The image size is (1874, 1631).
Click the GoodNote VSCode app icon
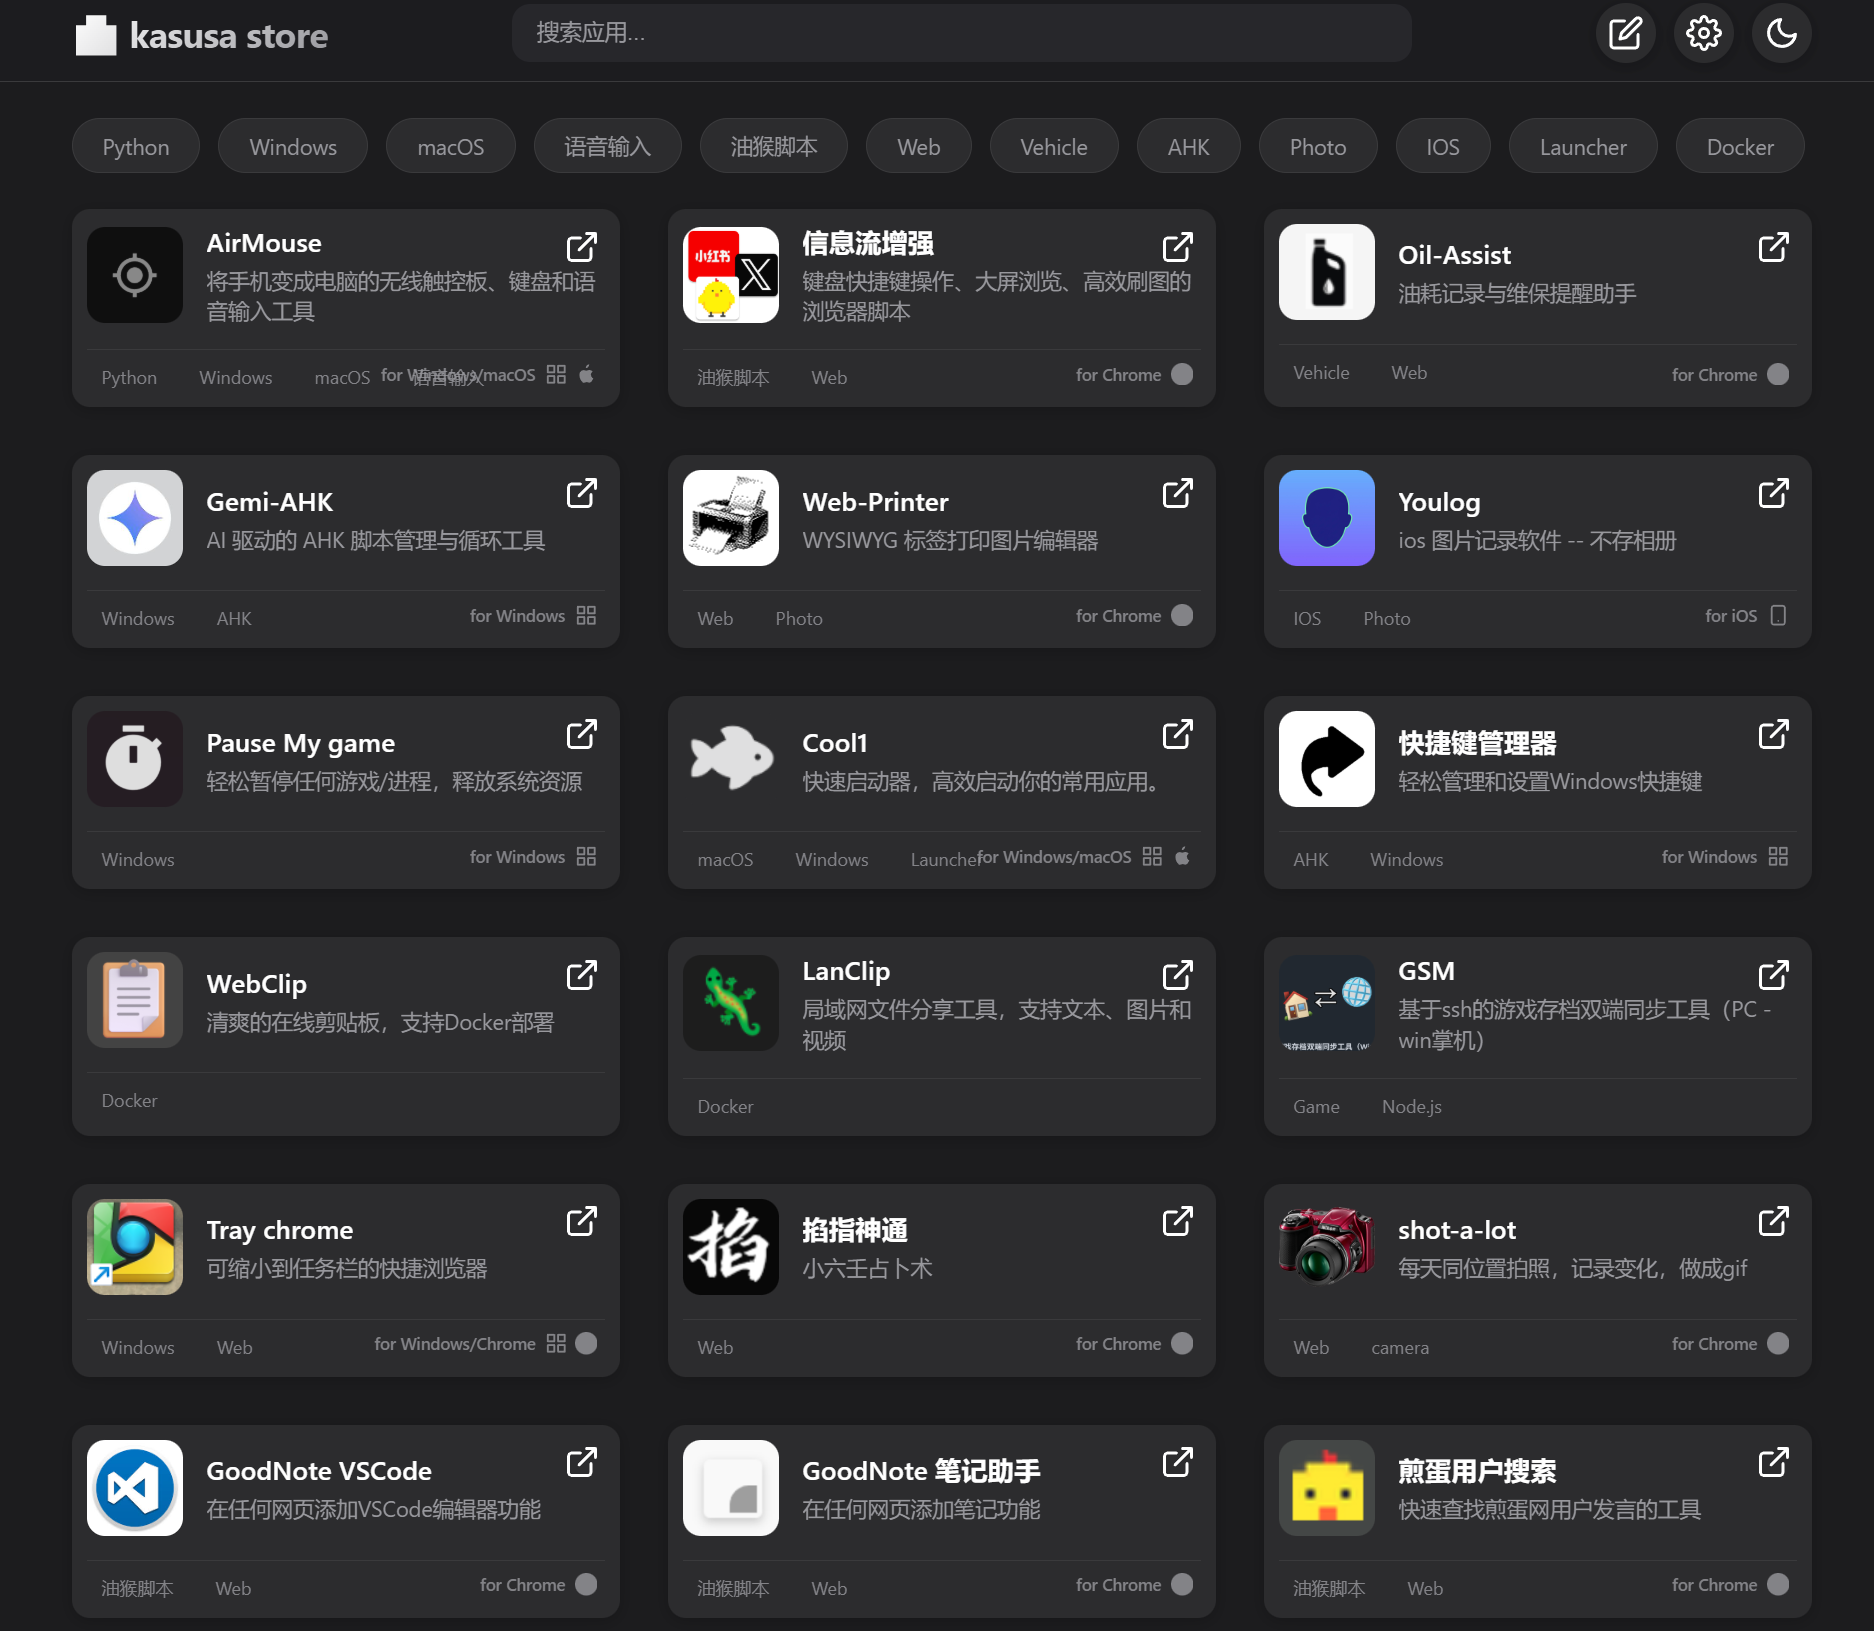(x=135, y=1488)
